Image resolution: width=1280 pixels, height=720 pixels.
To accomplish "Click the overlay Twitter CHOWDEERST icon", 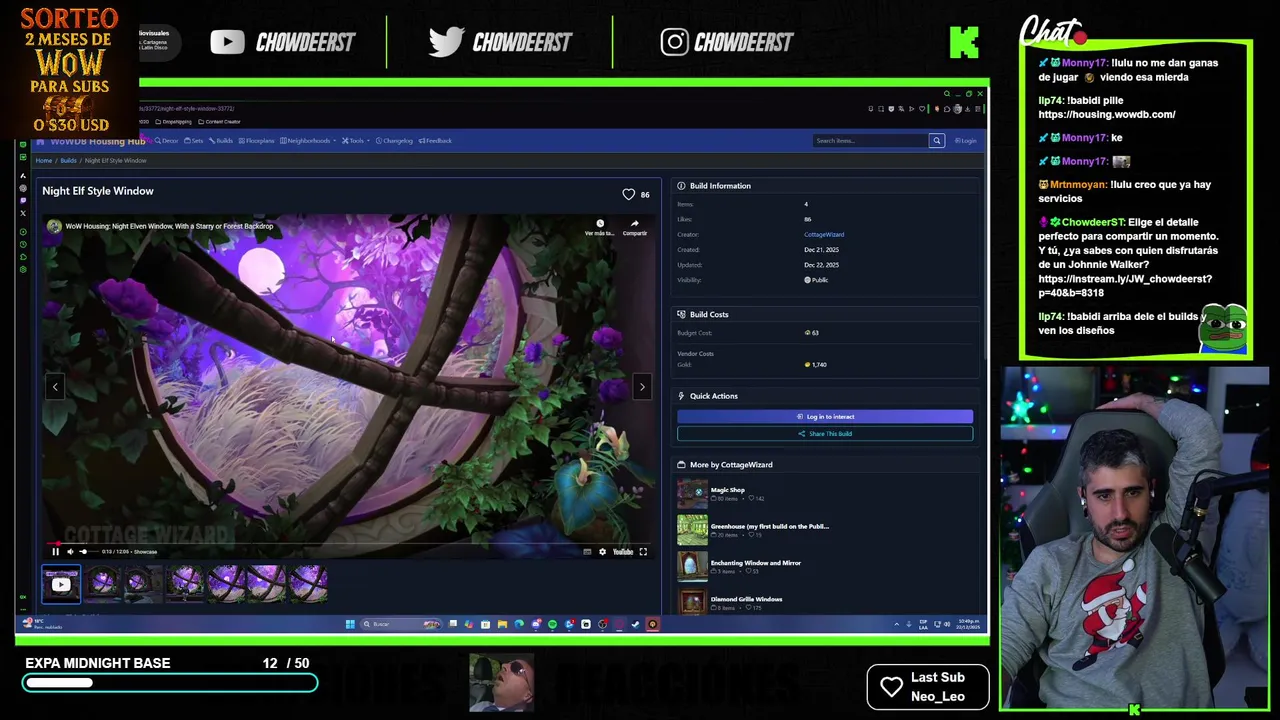I will coord(446,42).
